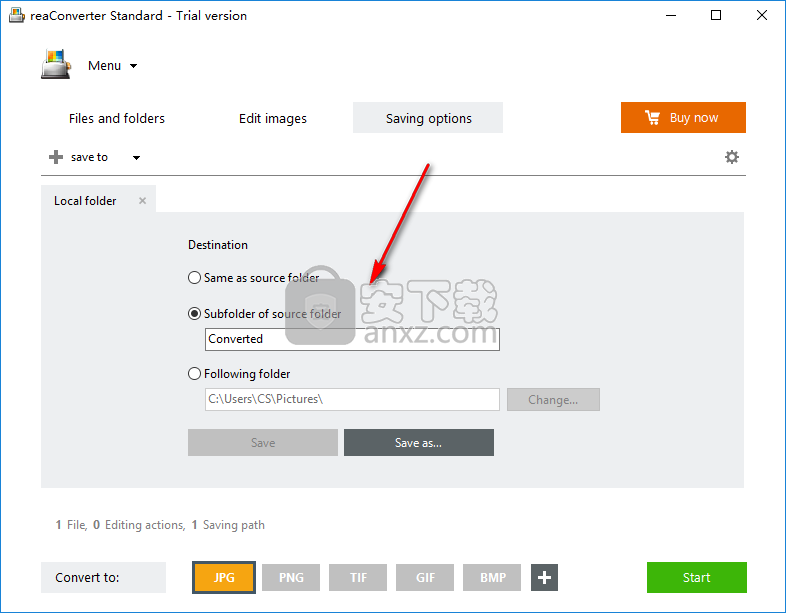Click the C:\Users\CS\Pictures\ path field
The height and width of the screenshot is (613, 786).
tap(352, 399)
